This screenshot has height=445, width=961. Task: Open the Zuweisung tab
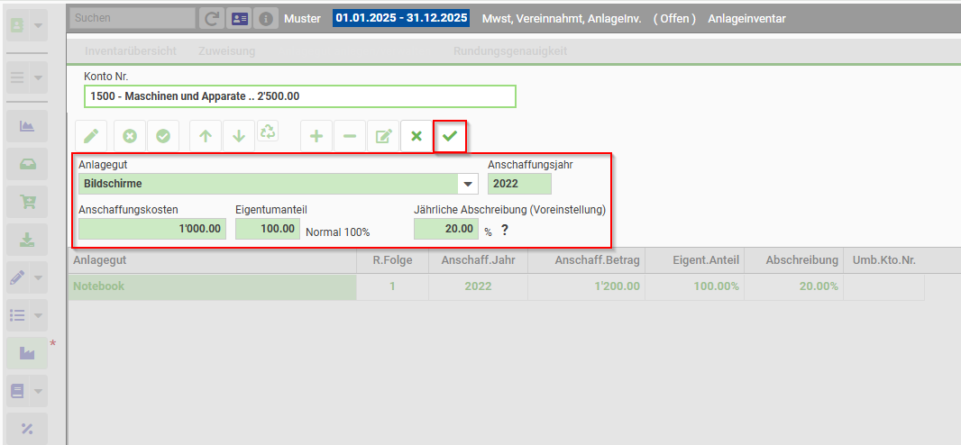click(x=227, y=51)
